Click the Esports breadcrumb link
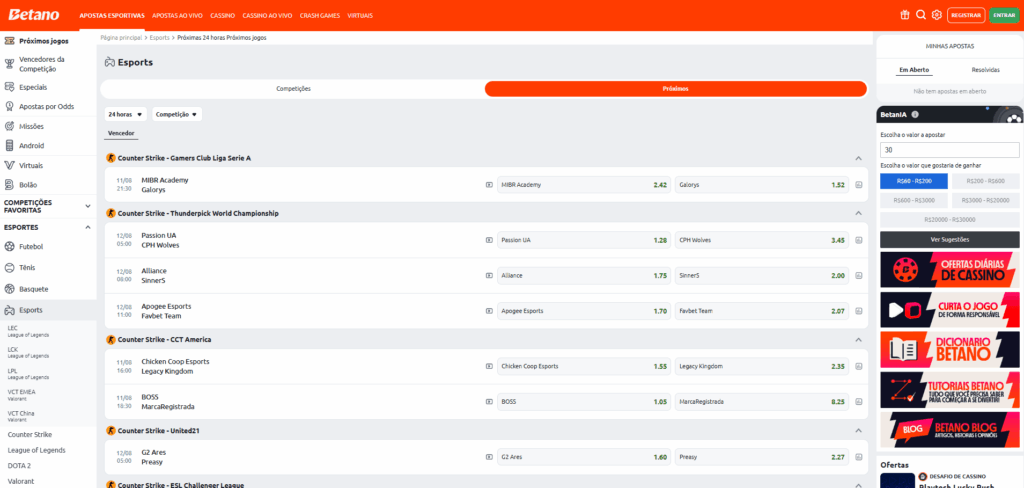The image size is (1024, 488). (159, 38)
